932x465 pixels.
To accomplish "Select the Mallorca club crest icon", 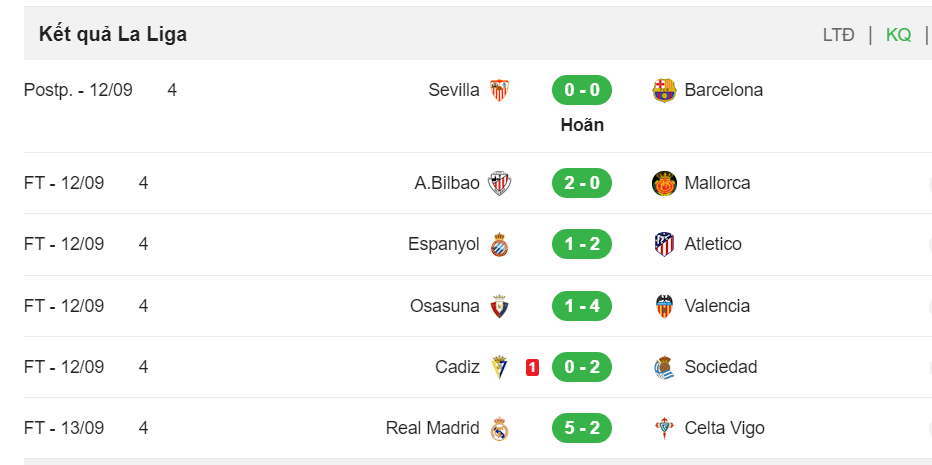I will 664,183.
